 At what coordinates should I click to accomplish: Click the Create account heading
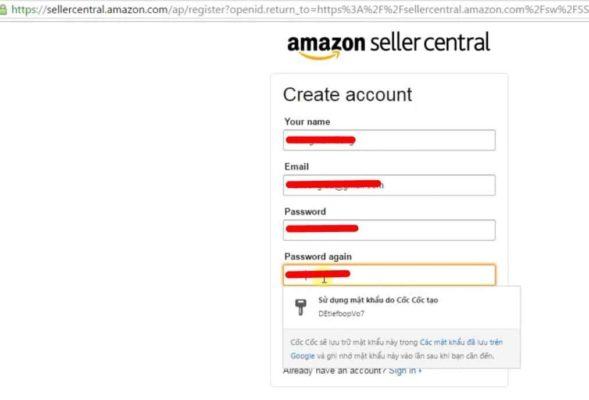(x=347, y=94)
